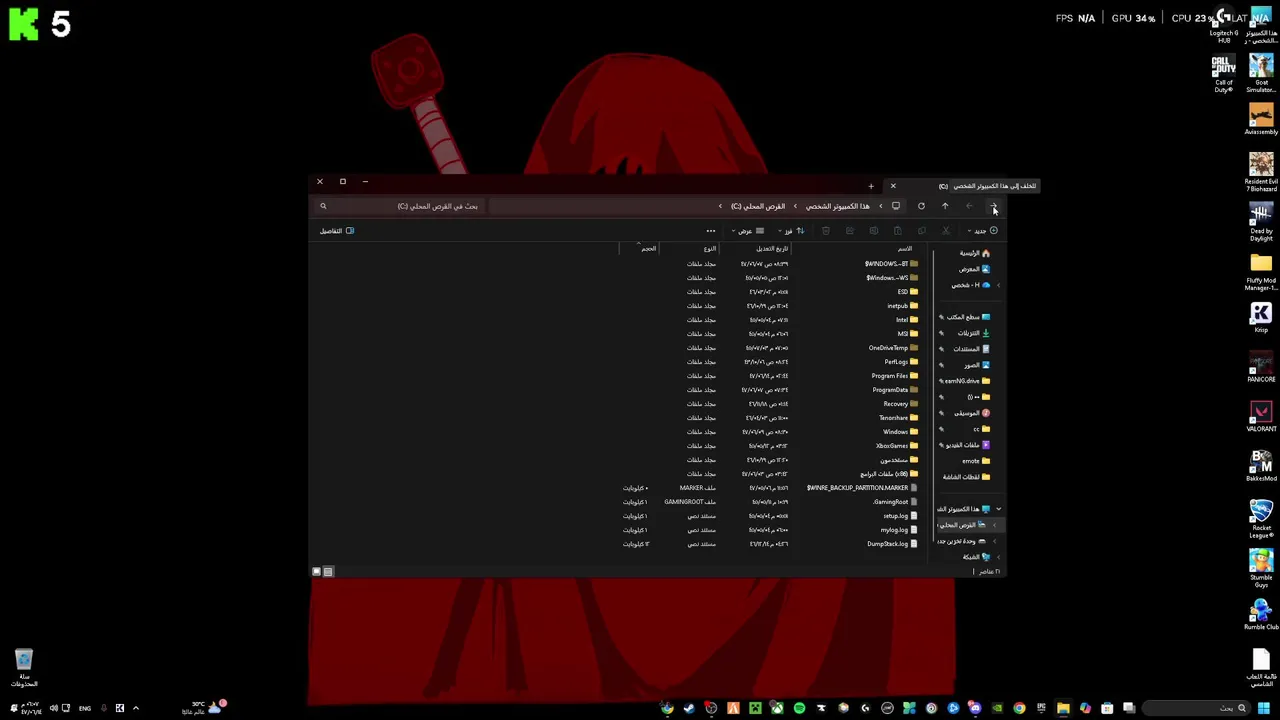This screenshot has height=720, width=1280.
Task: Select the ProgramData folder
Action: click(x=895, y=390)
